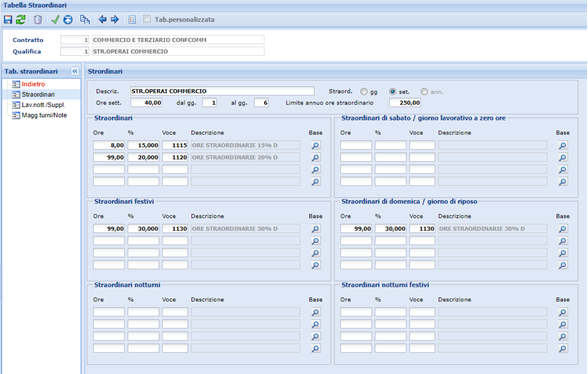Viewport: 588px width, 374px height.
Task: Click the Descriz. field STR.OPERAI COMMERCIO
Action: (222, 91)
